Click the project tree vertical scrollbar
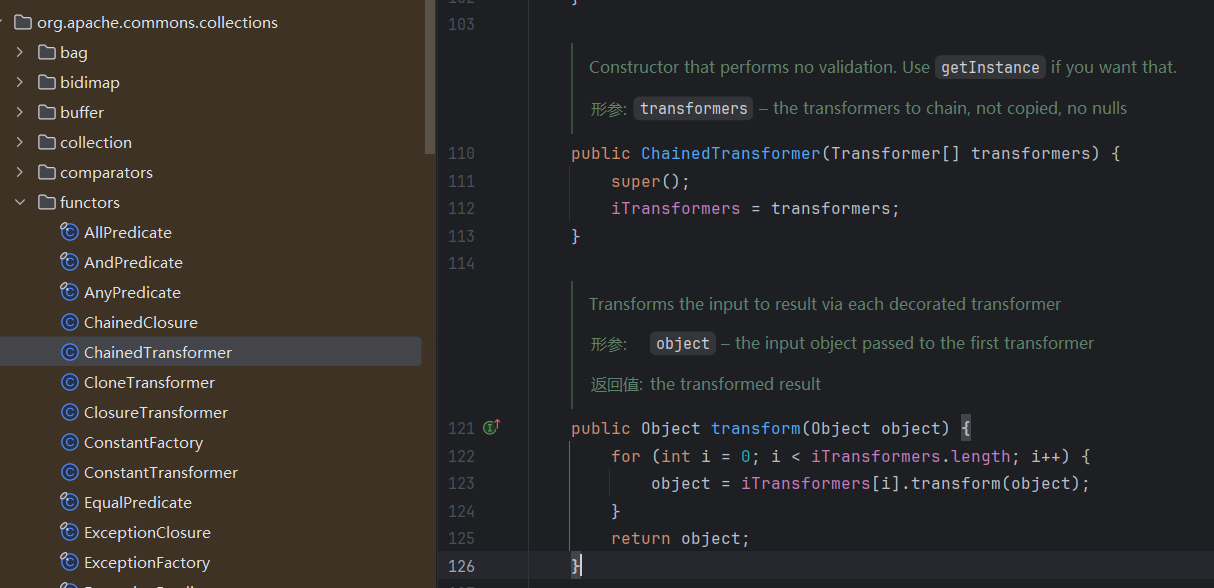The image size is (1214, 588). 430,80
